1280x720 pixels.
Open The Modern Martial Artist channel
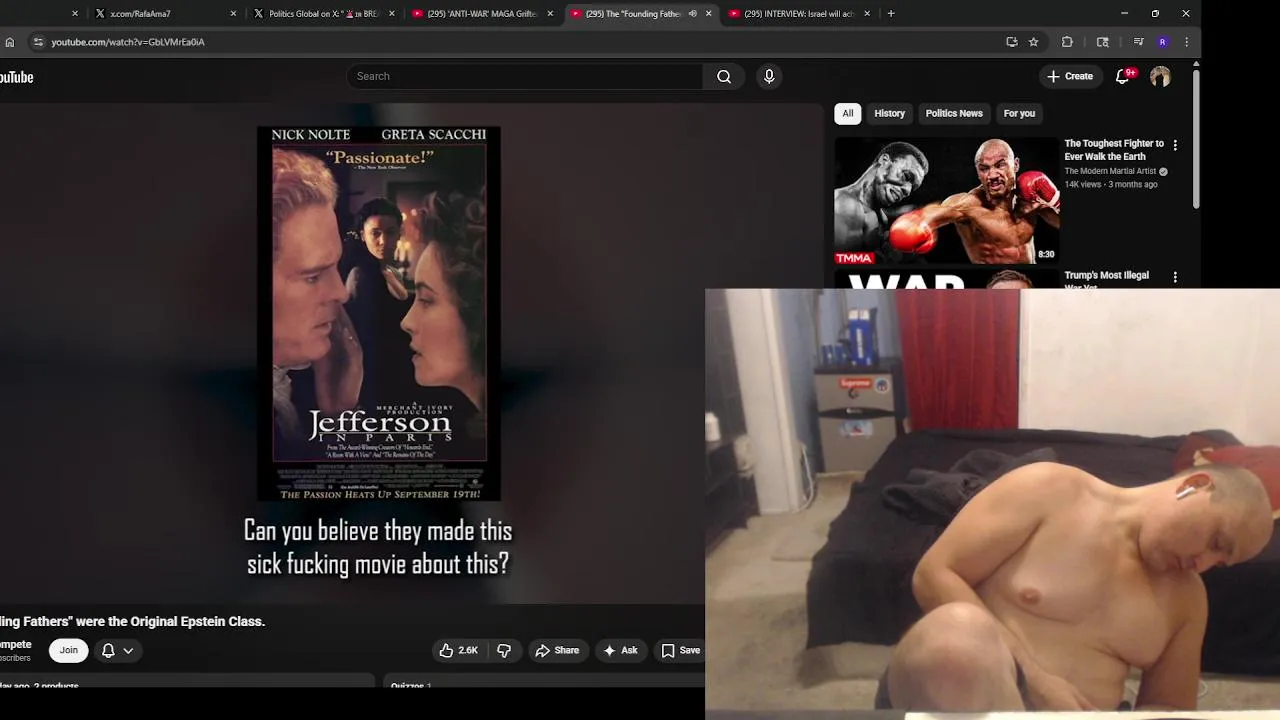[1110, 171]
